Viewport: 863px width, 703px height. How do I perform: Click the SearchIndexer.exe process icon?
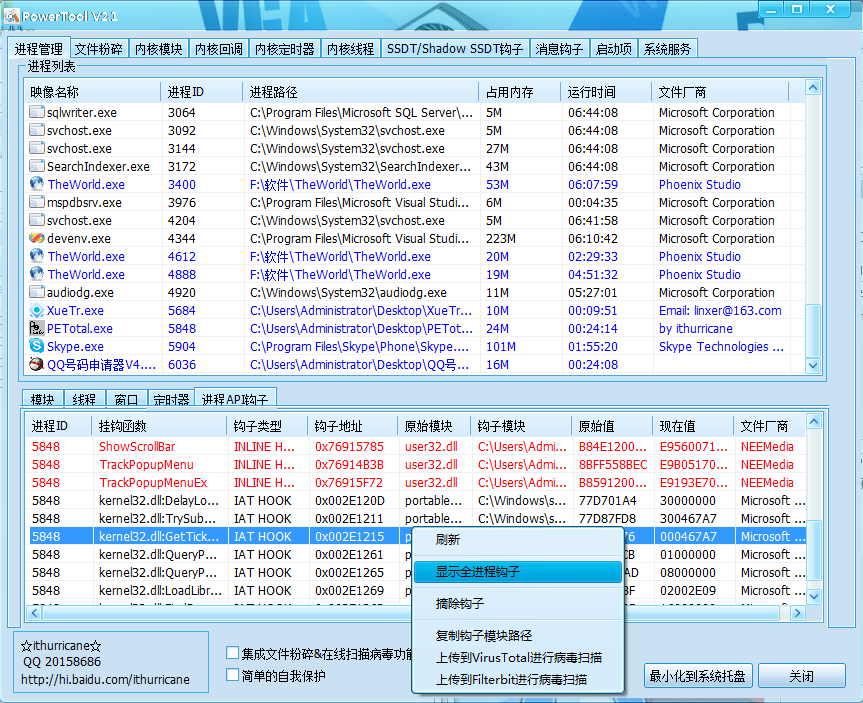coord(36,166)
